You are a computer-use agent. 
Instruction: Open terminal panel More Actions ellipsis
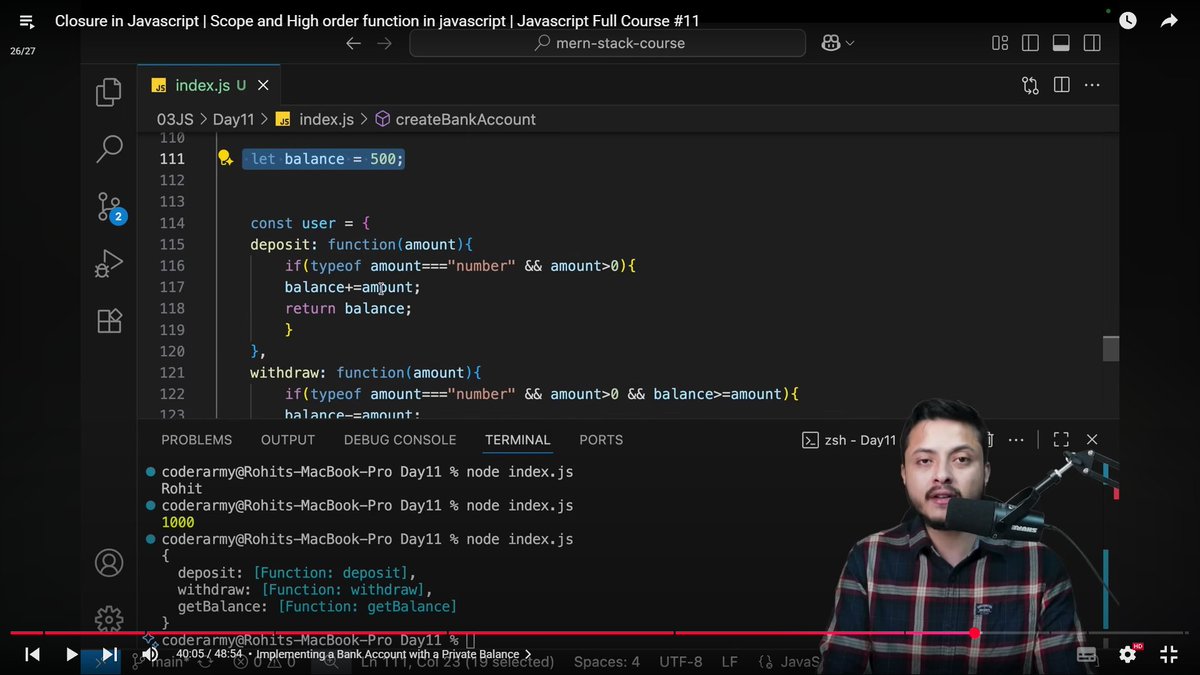tap(1016, 440)
